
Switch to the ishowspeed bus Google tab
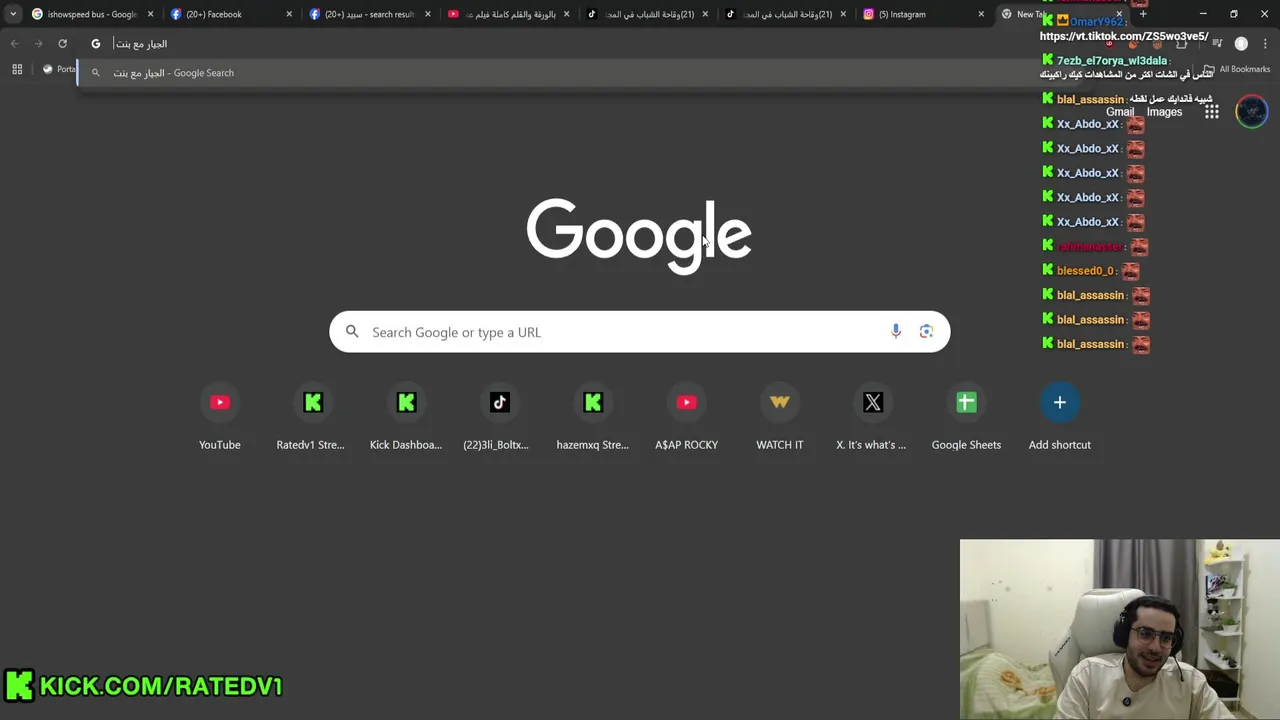point(90,14)
